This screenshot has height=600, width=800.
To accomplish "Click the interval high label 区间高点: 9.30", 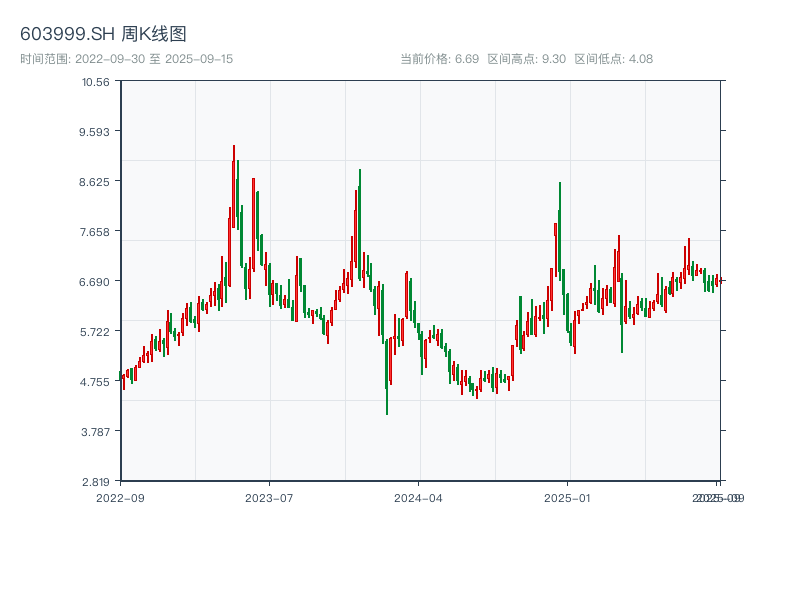I will [527, 59].
